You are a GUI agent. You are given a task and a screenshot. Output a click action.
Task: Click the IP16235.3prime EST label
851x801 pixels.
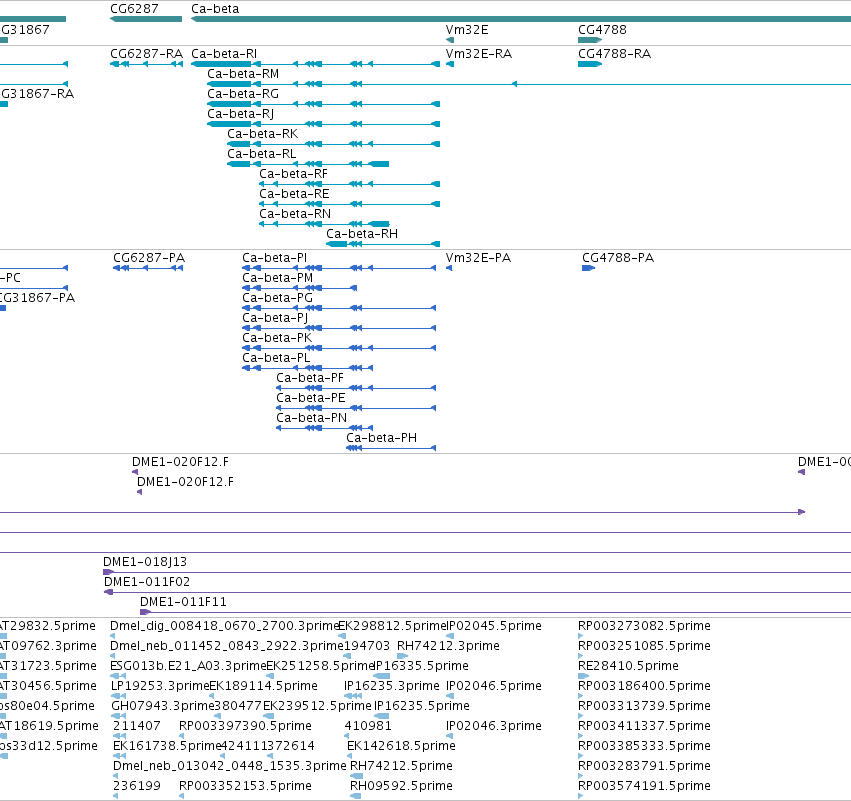coord(392,686)
